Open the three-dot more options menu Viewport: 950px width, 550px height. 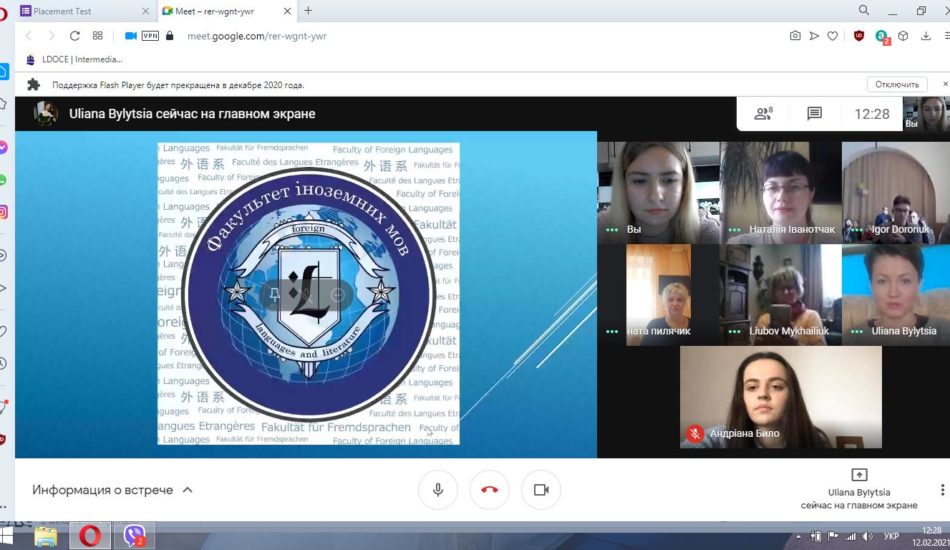[941, 490]
